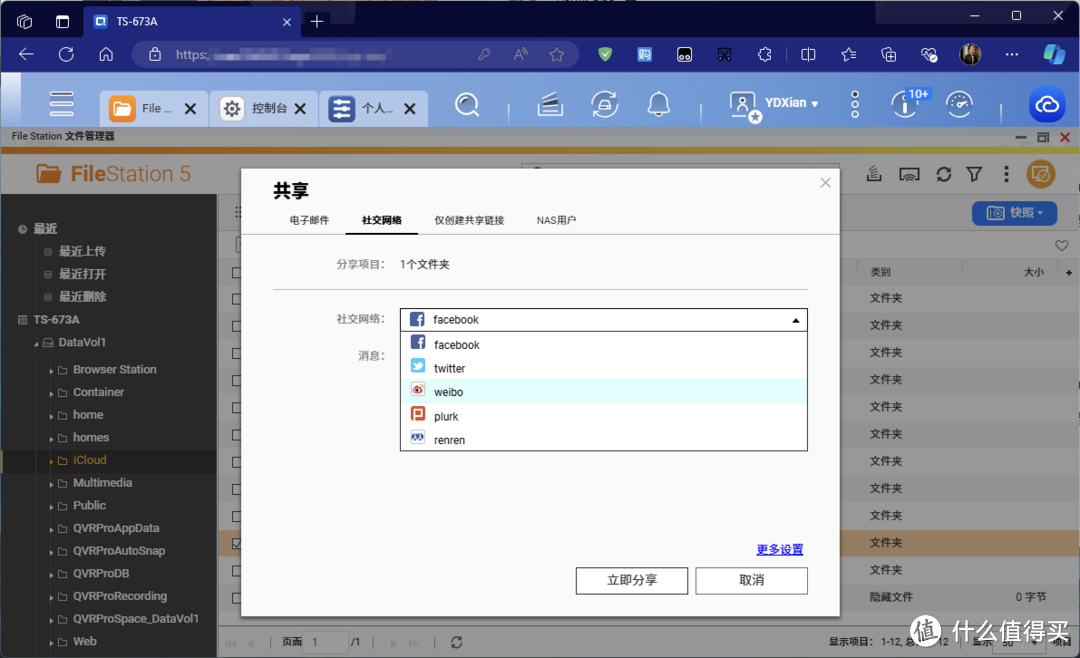Open the YDXian user menu
Image resolution: width=1080 pixels, height=658 pixels.
click(790, 103)
